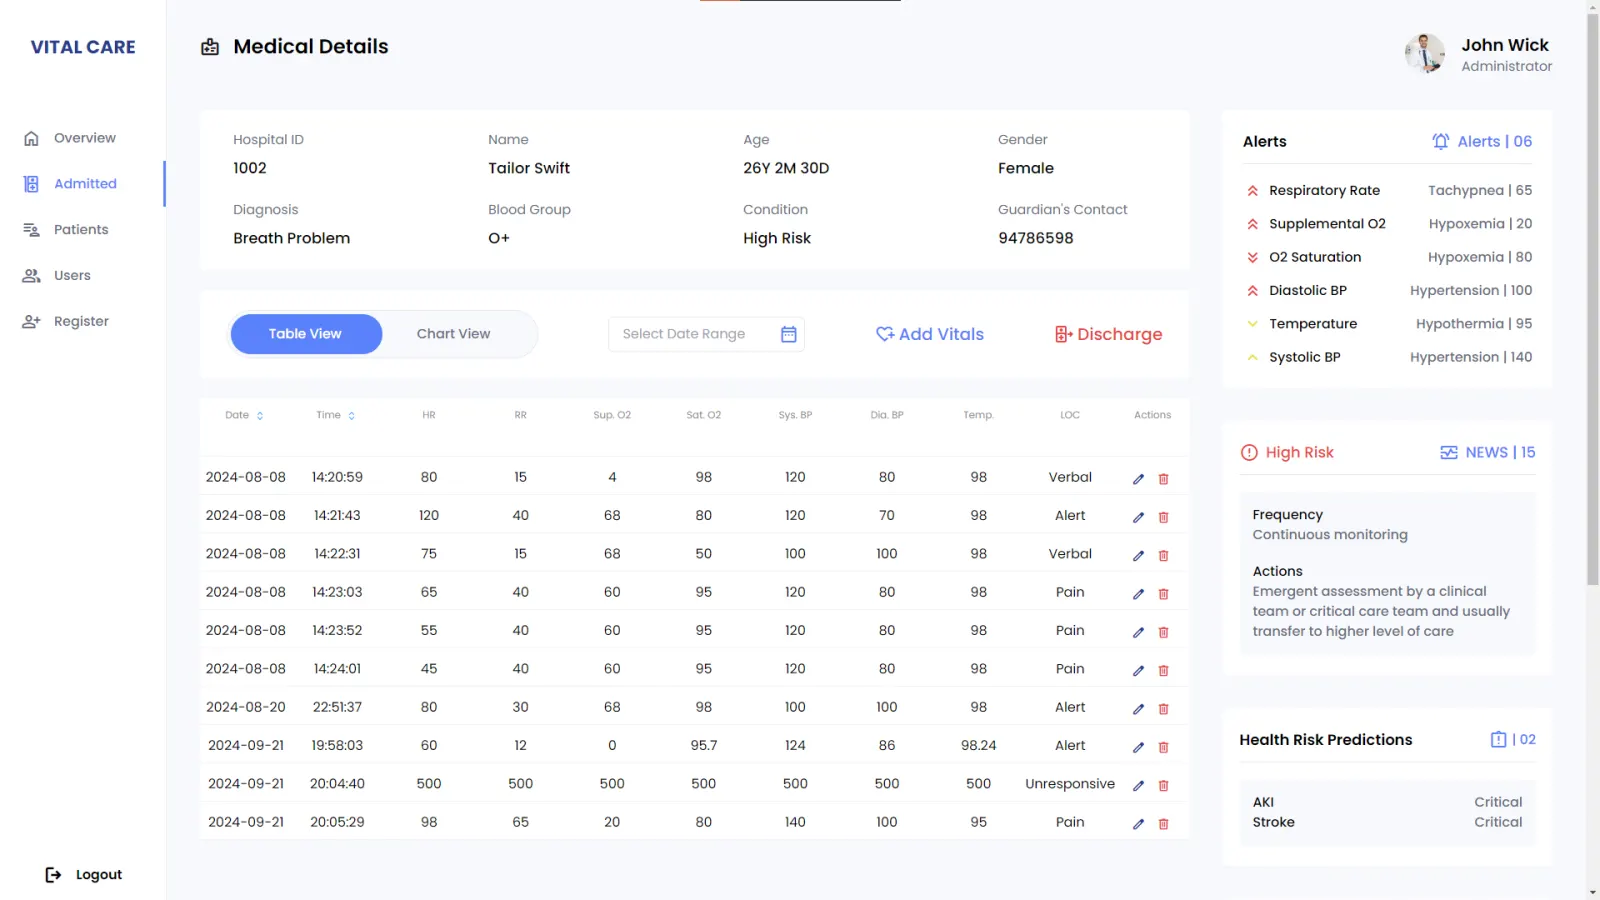Delete the 19:58:03 row via trash icon
This screenshot has width=1600, height=900.
1163,747
